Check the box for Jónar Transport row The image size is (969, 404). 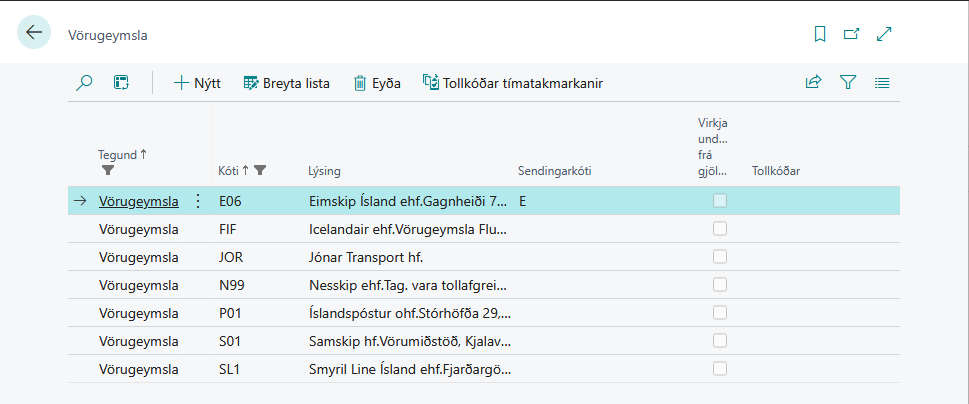[720, 257]
